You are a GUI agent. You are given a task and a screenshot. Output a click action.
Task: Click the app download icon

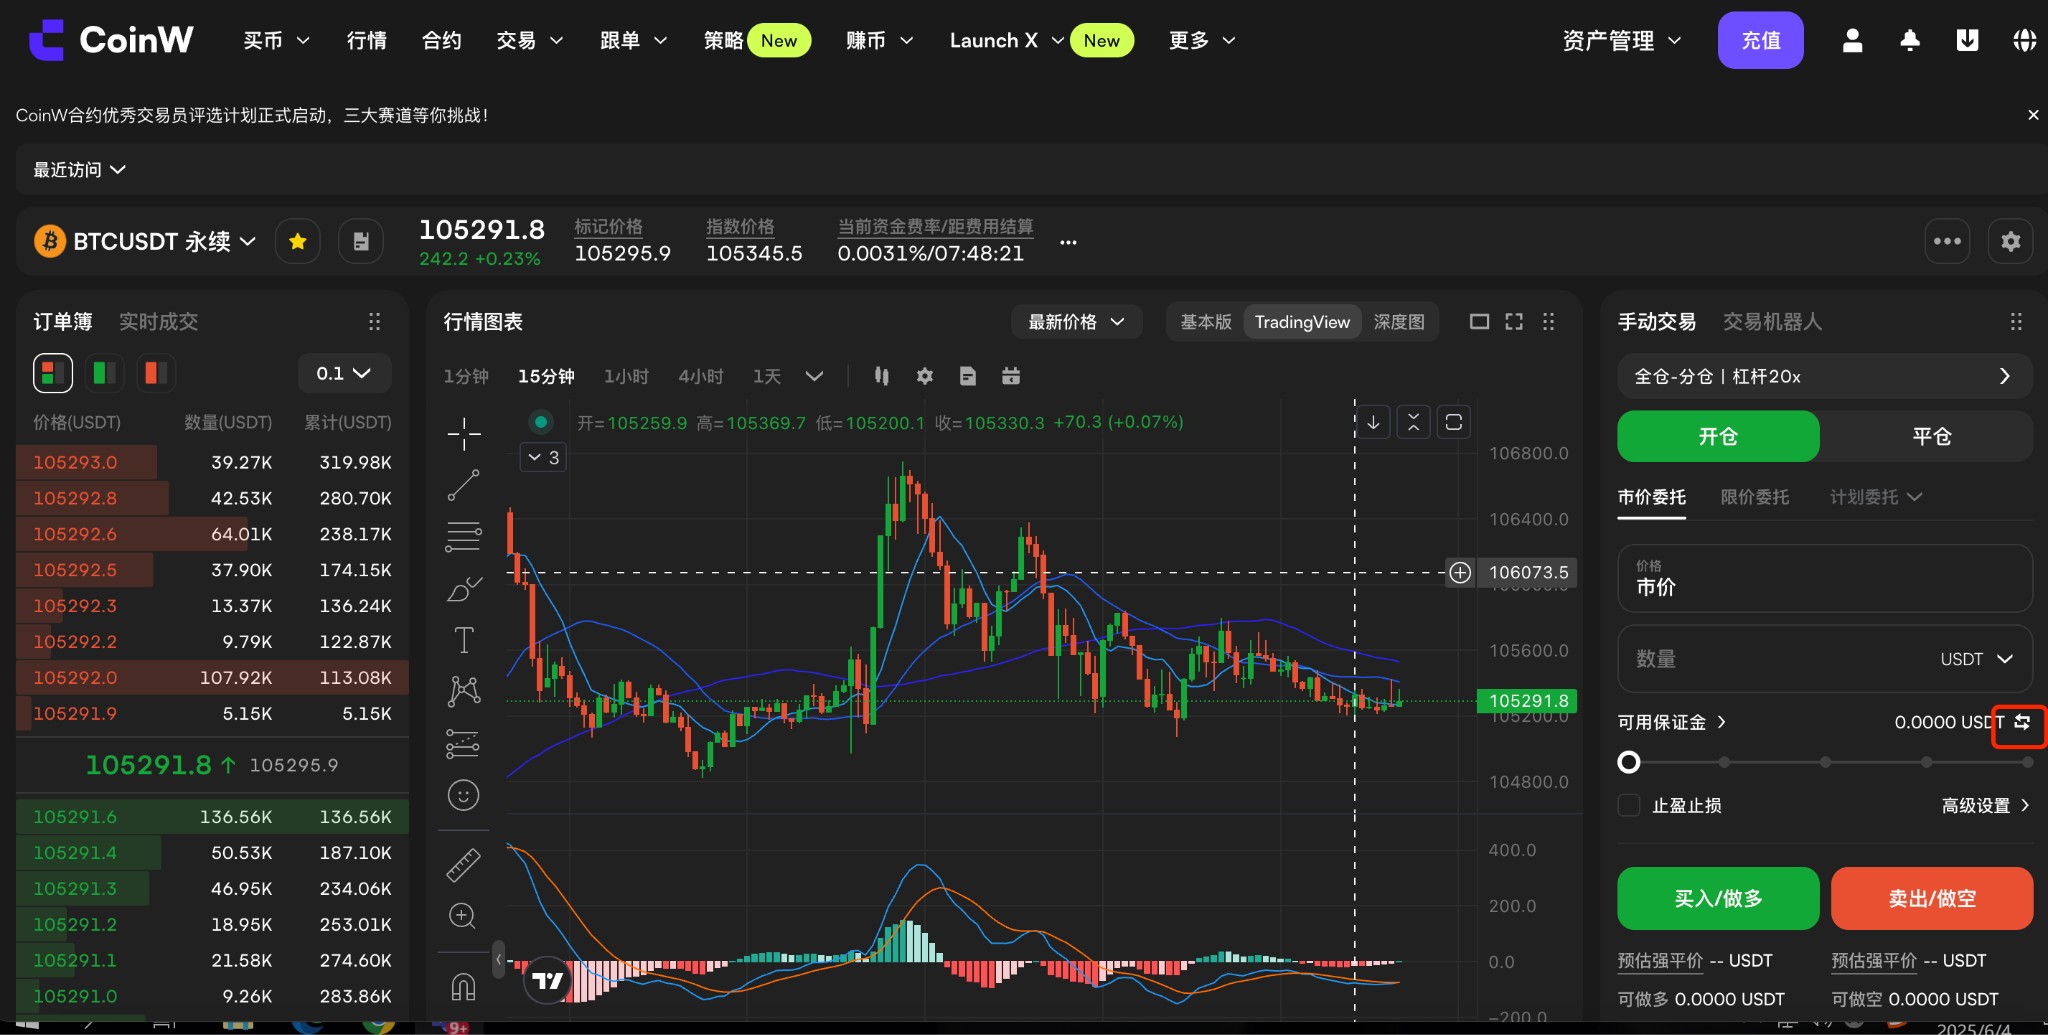(1967, 40)
